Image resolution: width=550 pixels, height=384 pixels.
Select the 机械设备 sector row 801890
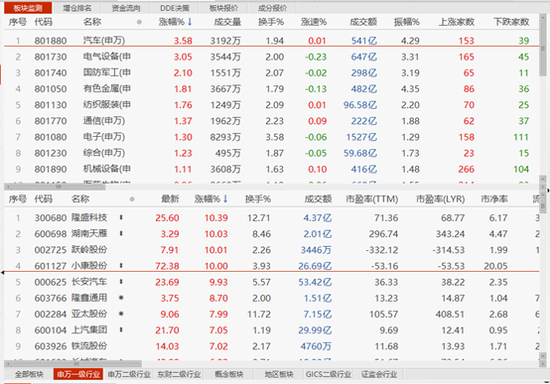click(x=271, y=169)
